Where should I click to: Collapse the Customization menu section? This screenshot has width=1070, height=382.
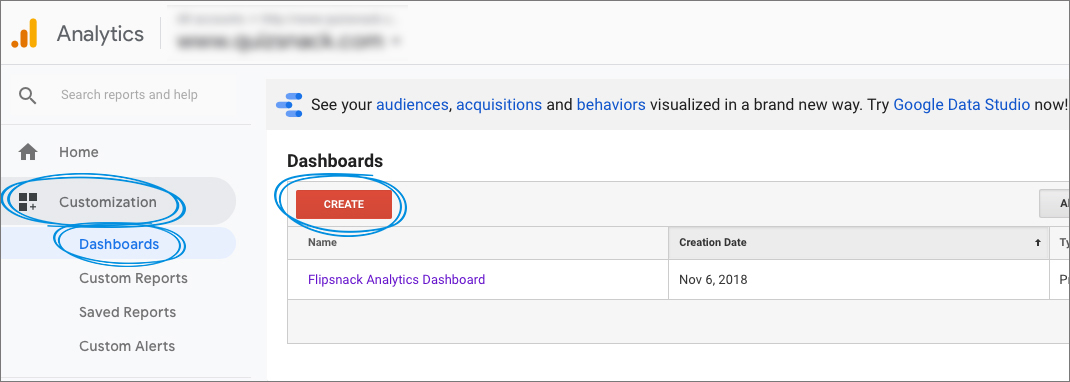pos(119,202)
